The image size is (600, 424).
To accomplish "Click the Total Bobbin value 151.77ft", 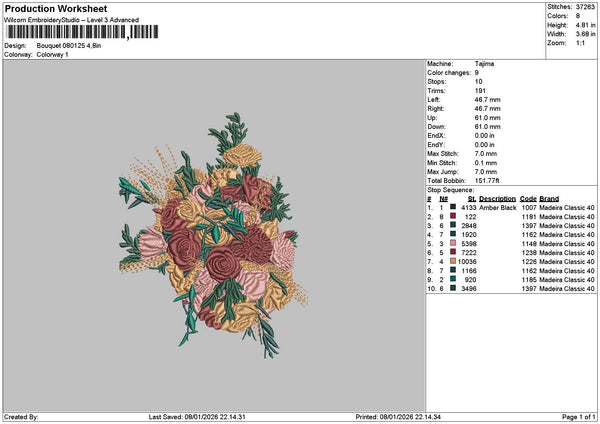I will coord(487,181).
